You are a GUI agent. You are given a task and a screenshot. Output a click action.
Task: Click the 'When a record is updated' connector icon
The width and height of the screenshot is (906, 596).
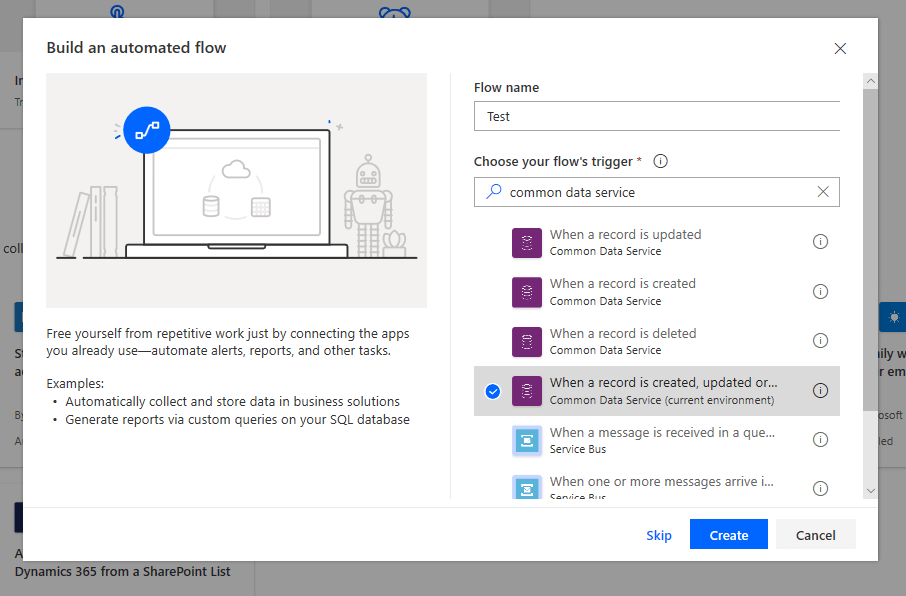coord(526,243)
